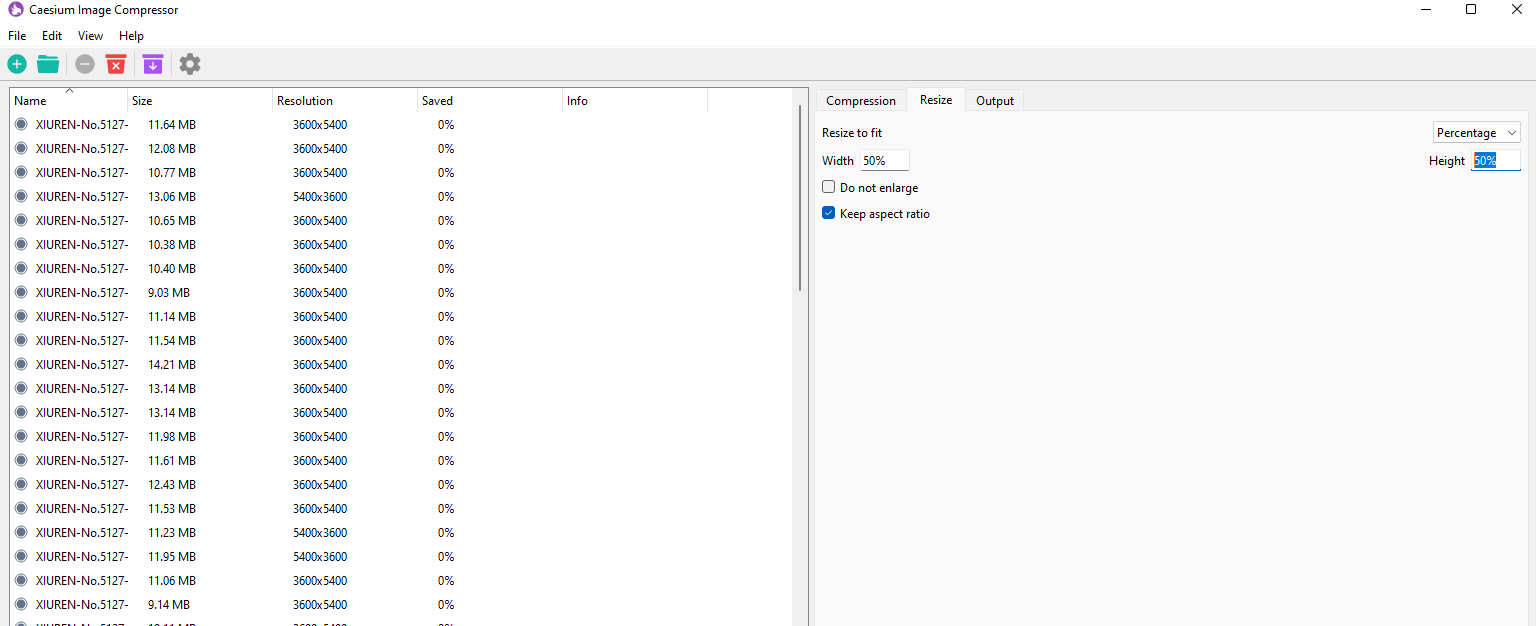Open folder using the teal folder icon
This screenshot has width=1536, height=626.
48,64
